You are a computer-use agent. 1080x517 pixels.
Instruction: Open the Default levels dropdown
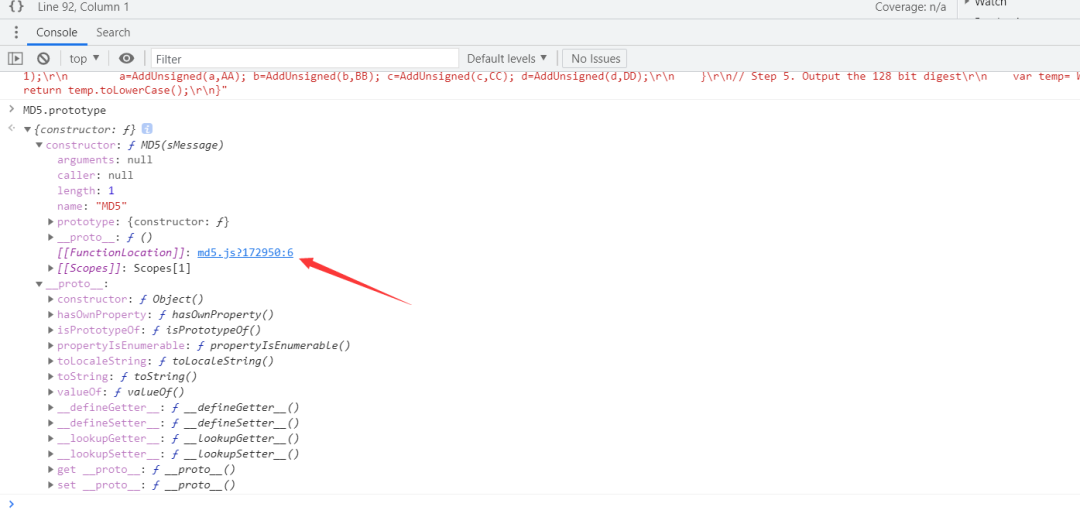(507, 59)
